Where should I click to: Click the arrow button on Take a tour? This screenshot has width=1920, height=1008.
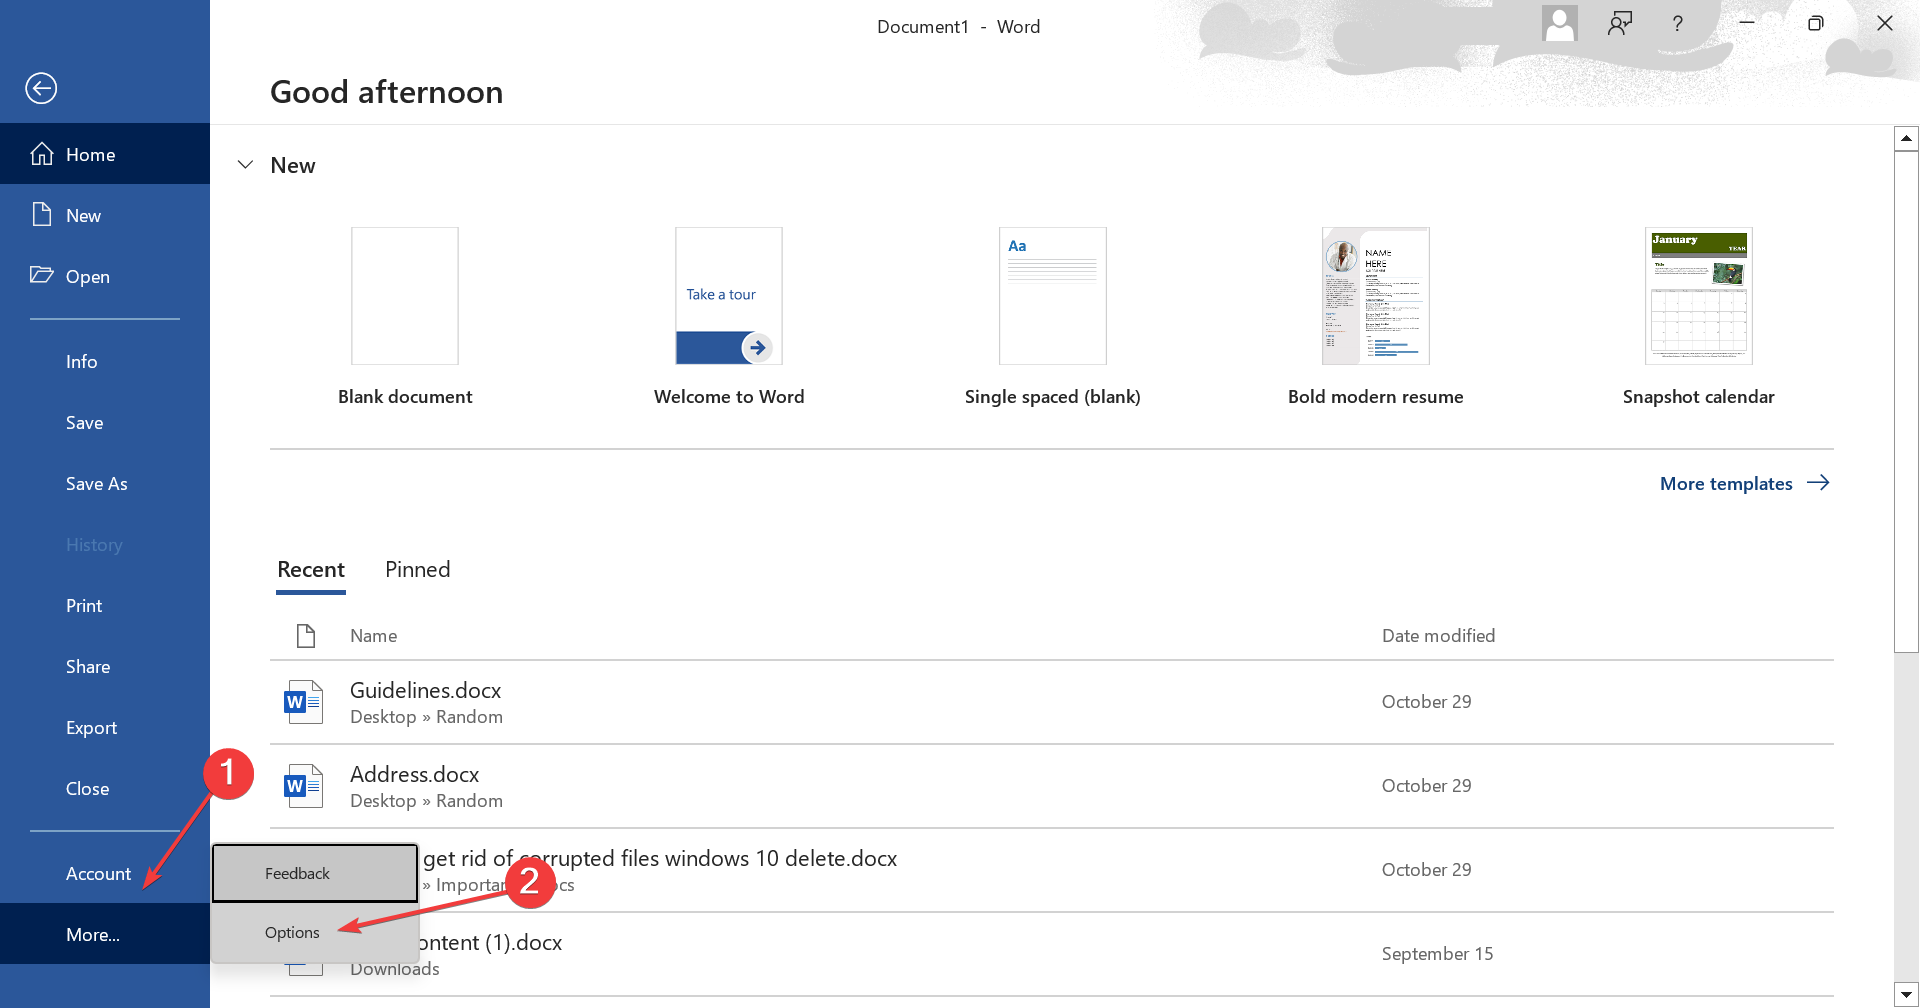(x=757, y=348)
